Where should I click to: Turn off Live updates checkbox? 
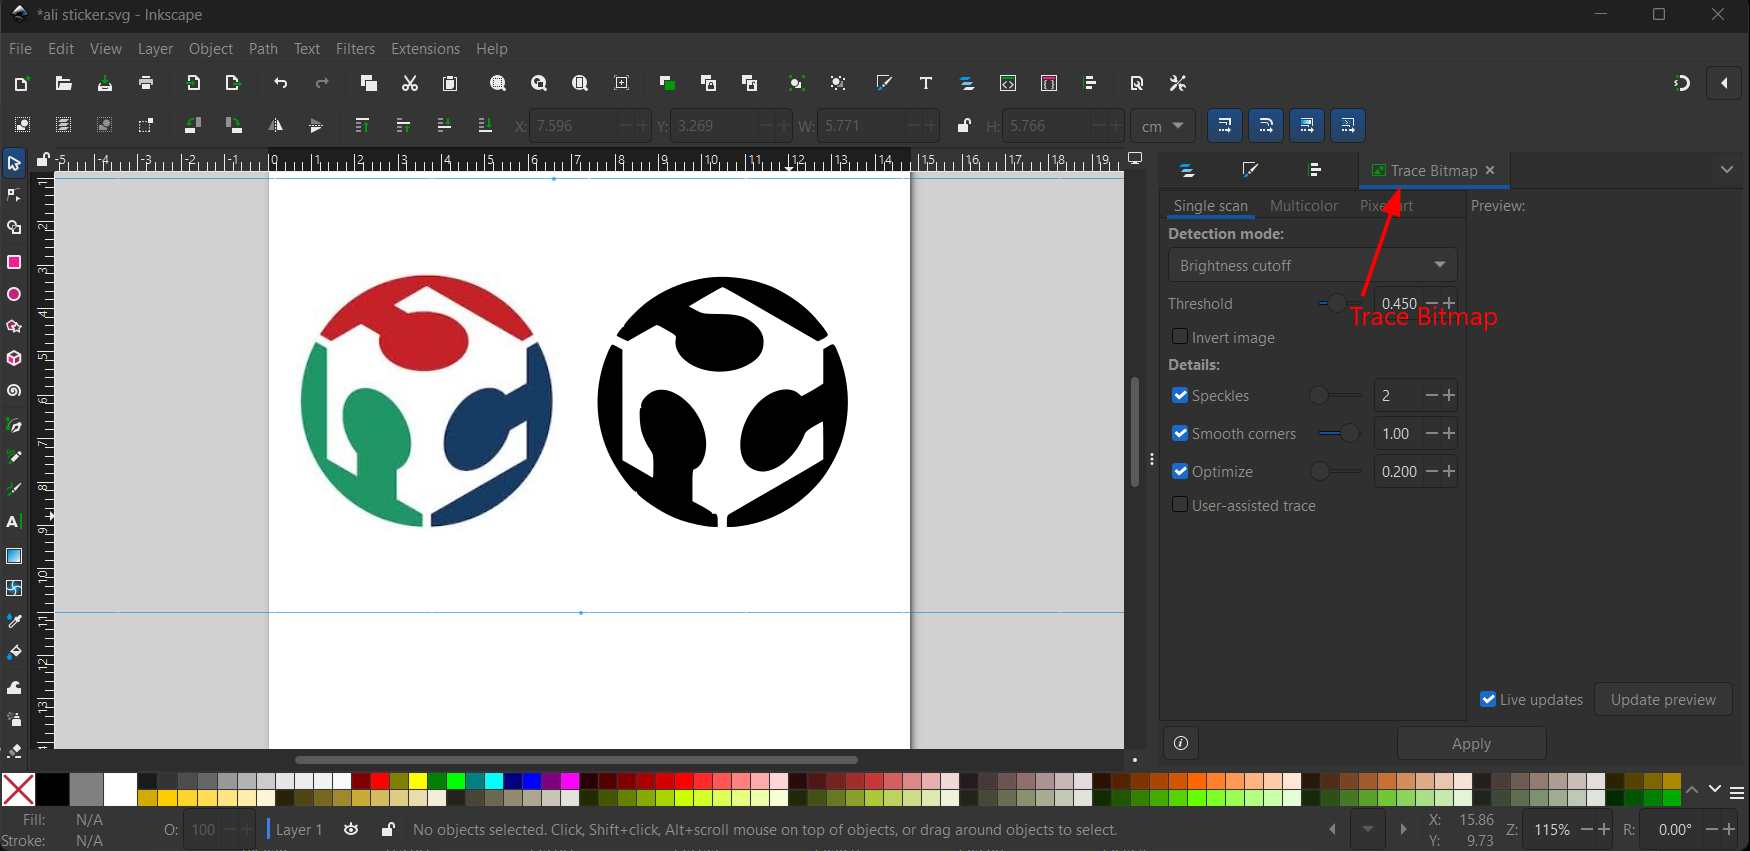point(1488,699)
